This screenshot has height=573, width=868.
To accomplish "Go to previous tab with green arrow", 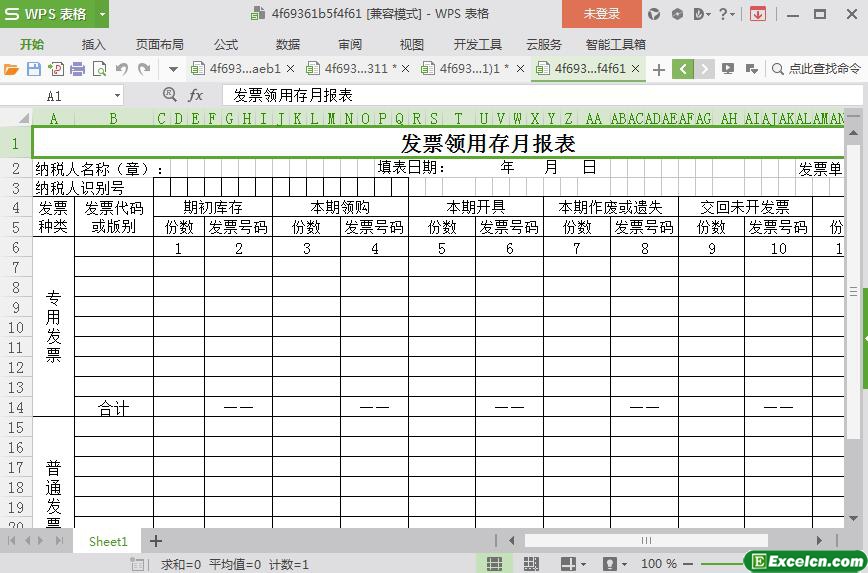I will click(683, 69).
